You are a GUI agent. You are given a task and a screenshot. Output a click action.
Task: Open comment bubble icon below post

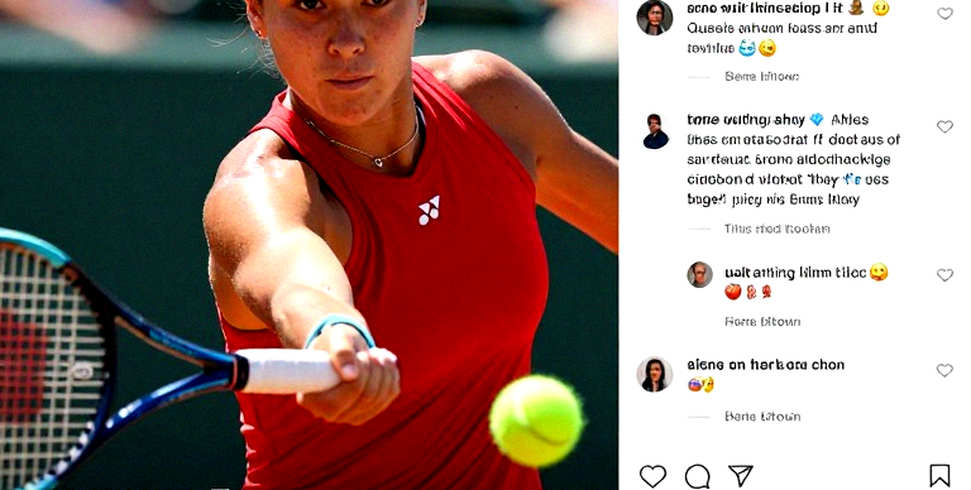(697, 476)
